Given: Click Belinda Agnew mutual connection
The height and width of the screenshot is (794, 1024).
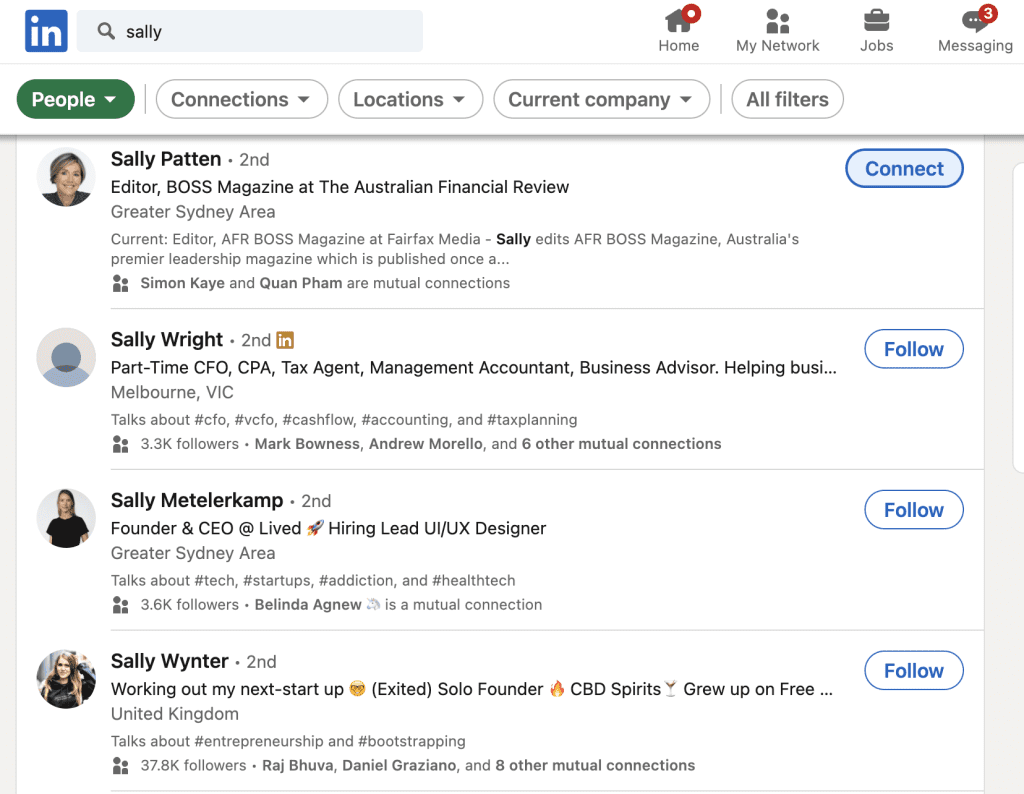Looking at the screenshot, I should coord(308,605).
